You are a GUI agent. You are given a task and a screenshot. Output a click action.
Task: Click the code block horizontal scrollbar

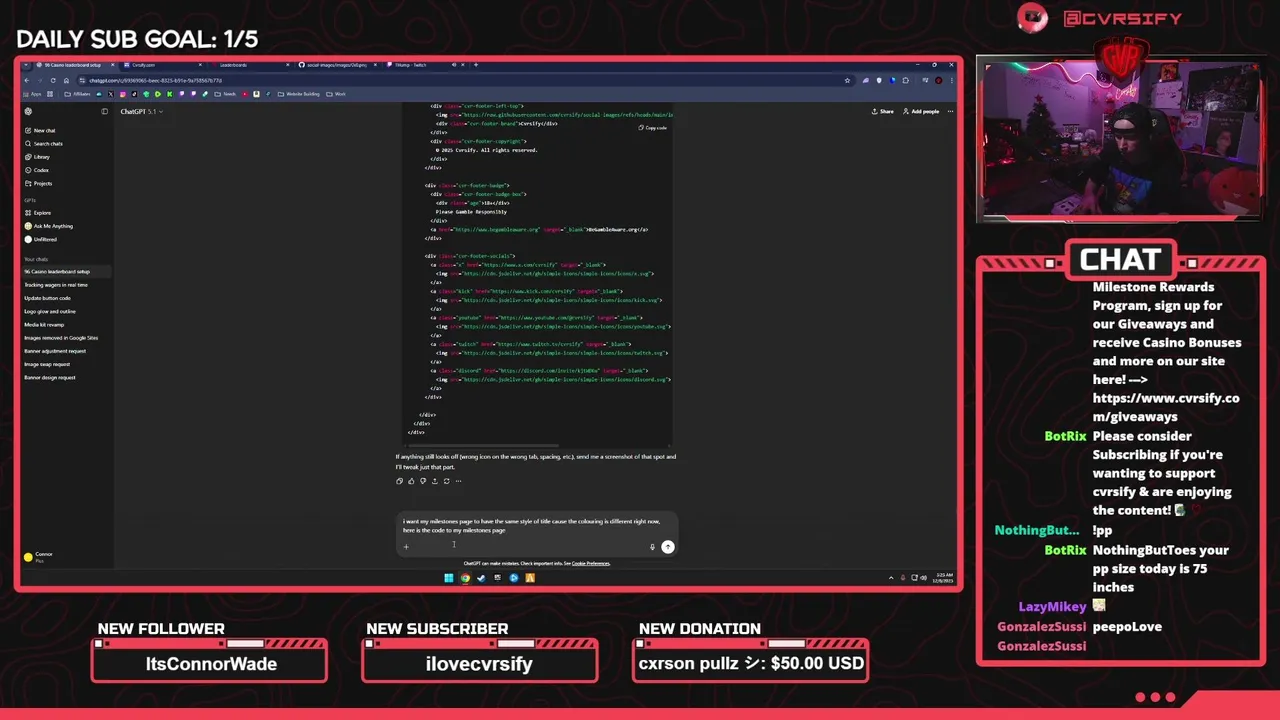tap(485, 446)
